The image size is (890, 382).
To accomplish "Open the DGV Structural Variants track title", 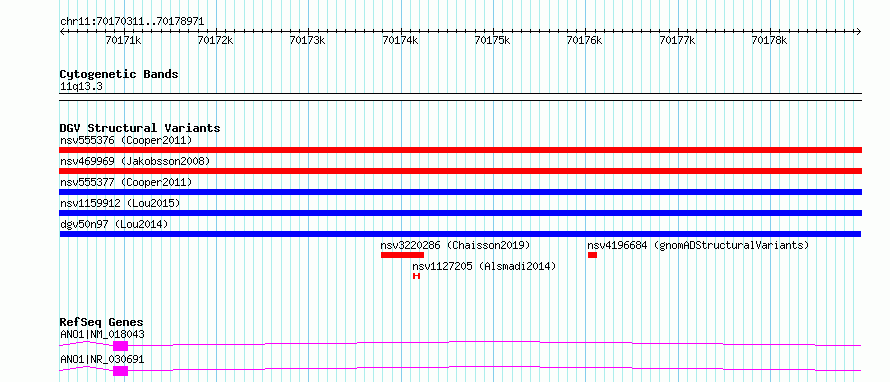I will point(140,128).
